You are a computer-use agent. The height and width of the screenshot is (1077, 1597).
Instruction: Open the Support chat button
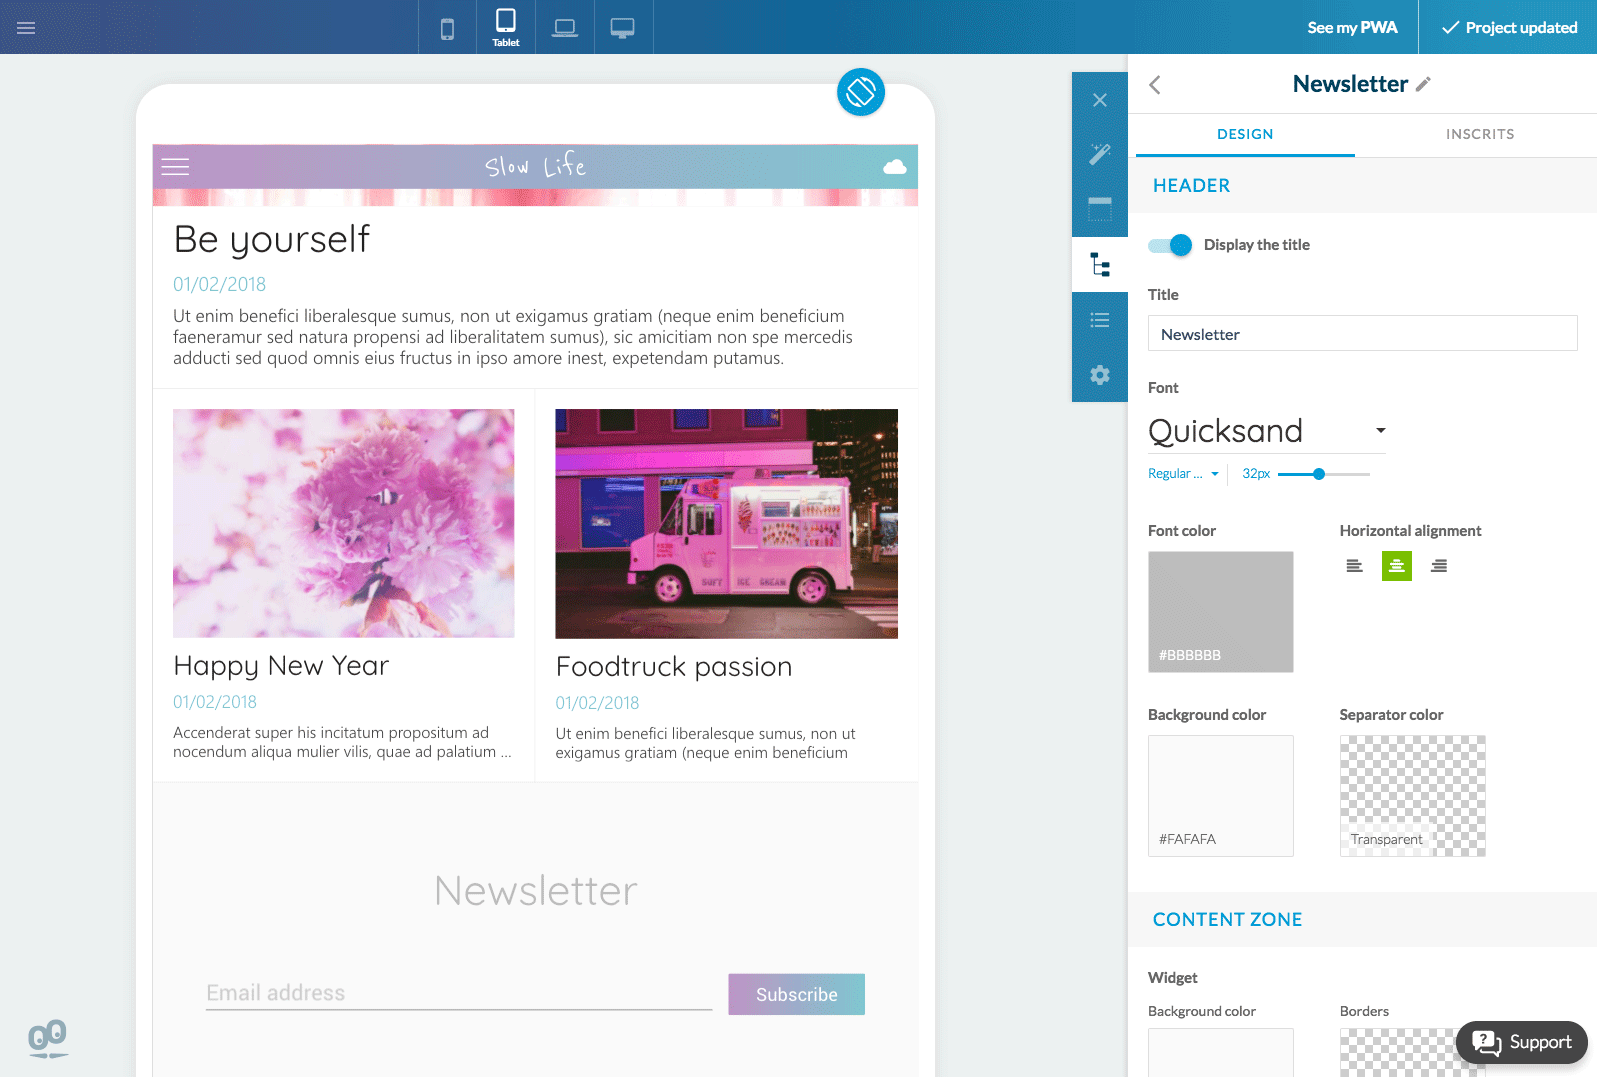click(1522, 1042)
